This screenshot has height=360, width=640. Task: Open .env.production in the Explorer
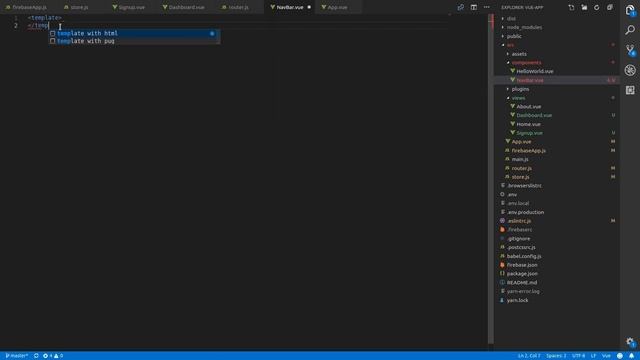point(526,212)
